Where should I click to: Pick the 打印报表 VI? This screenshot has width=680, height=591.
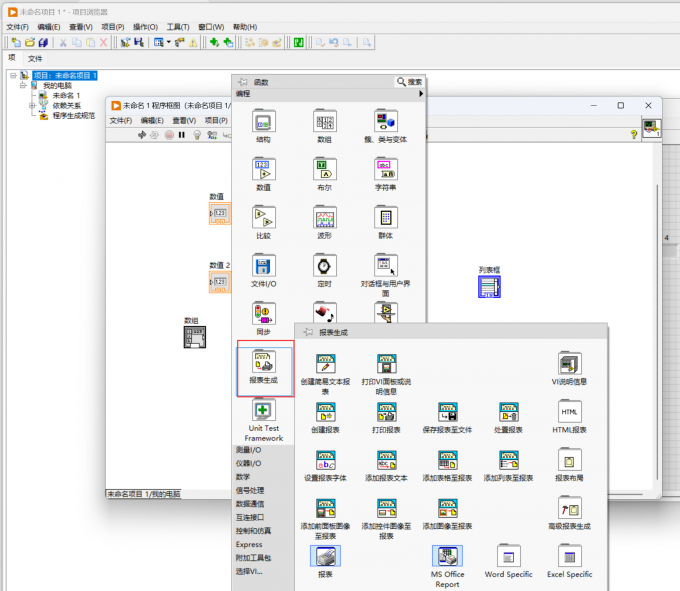click(386, 412)
